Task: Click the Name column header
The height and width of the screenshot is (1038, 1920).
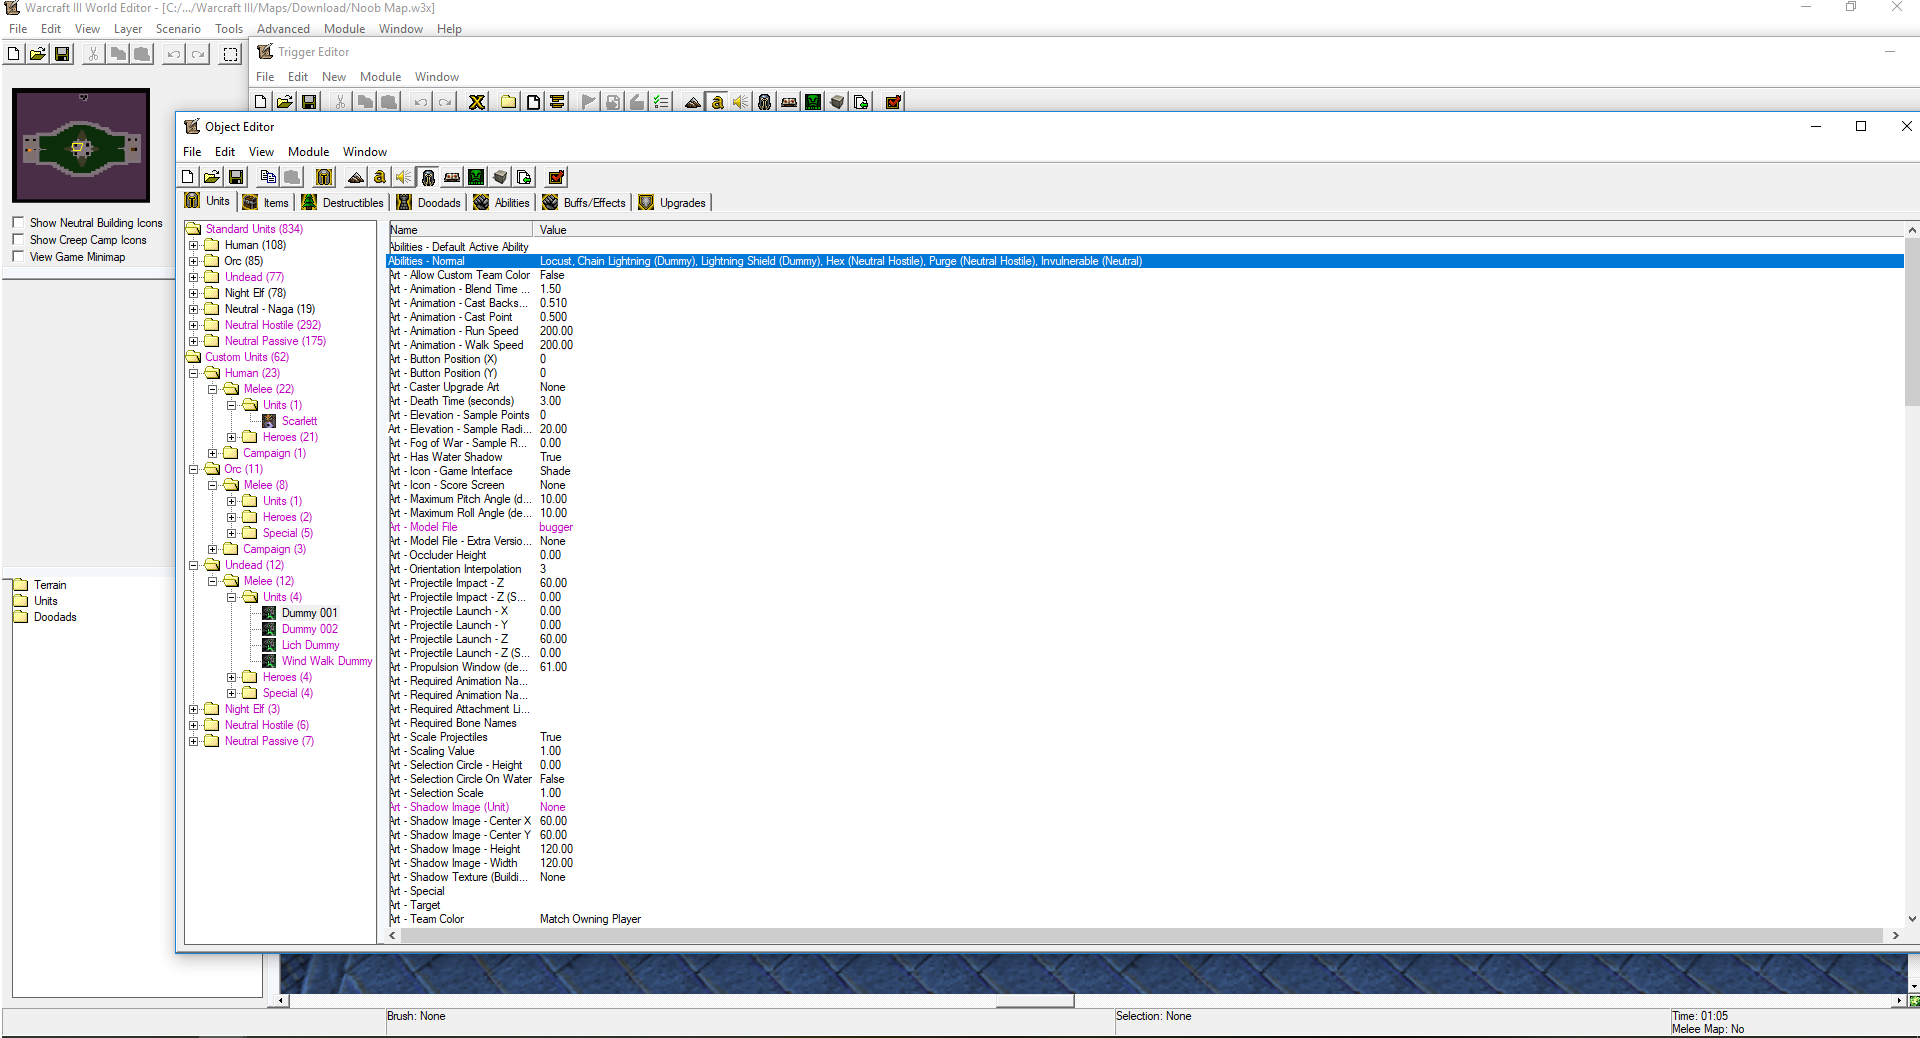Action: point(461,230)
